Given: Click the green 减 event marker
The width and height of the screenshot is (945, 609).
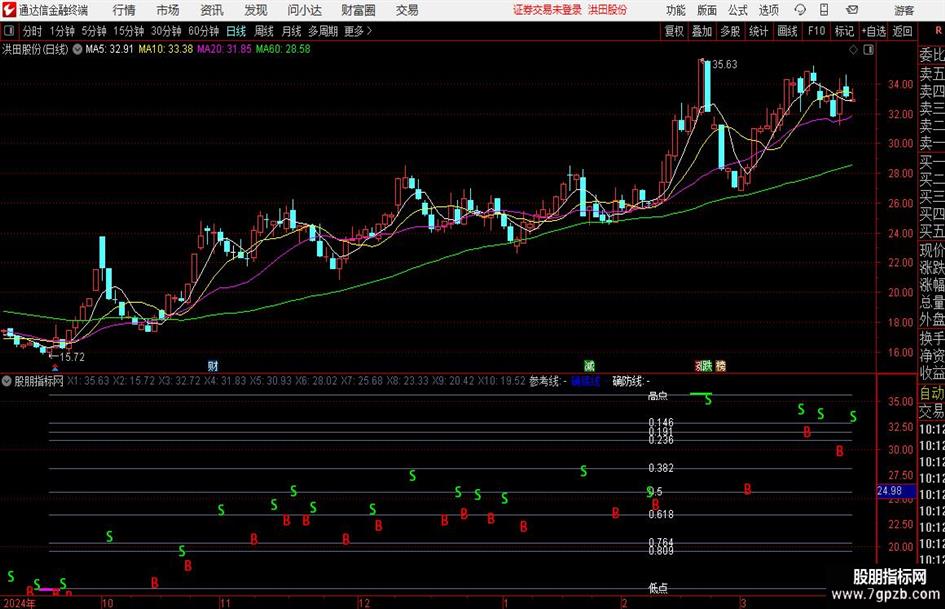Looking at the screenshot, I should click(x=589, y=365).
